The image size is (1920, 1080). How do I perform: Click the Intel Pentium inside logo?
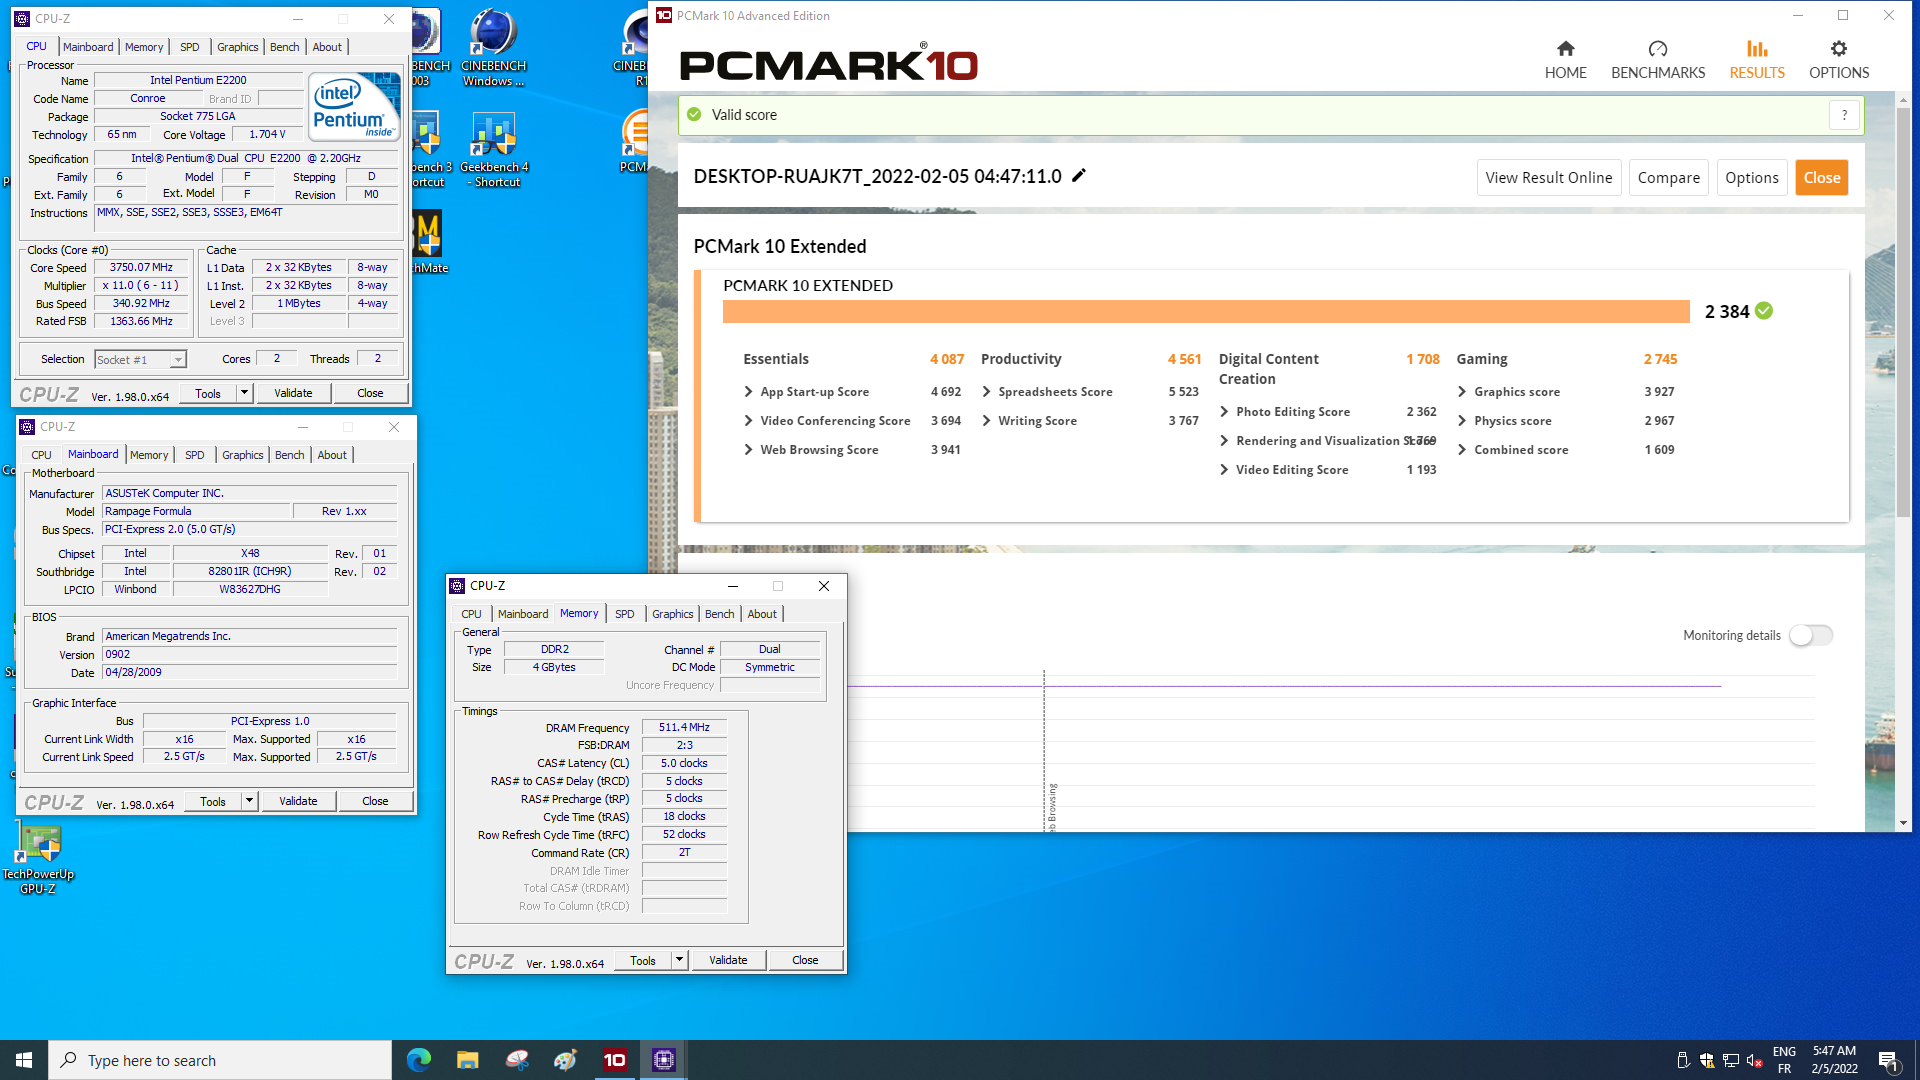[x=354, y=106]
